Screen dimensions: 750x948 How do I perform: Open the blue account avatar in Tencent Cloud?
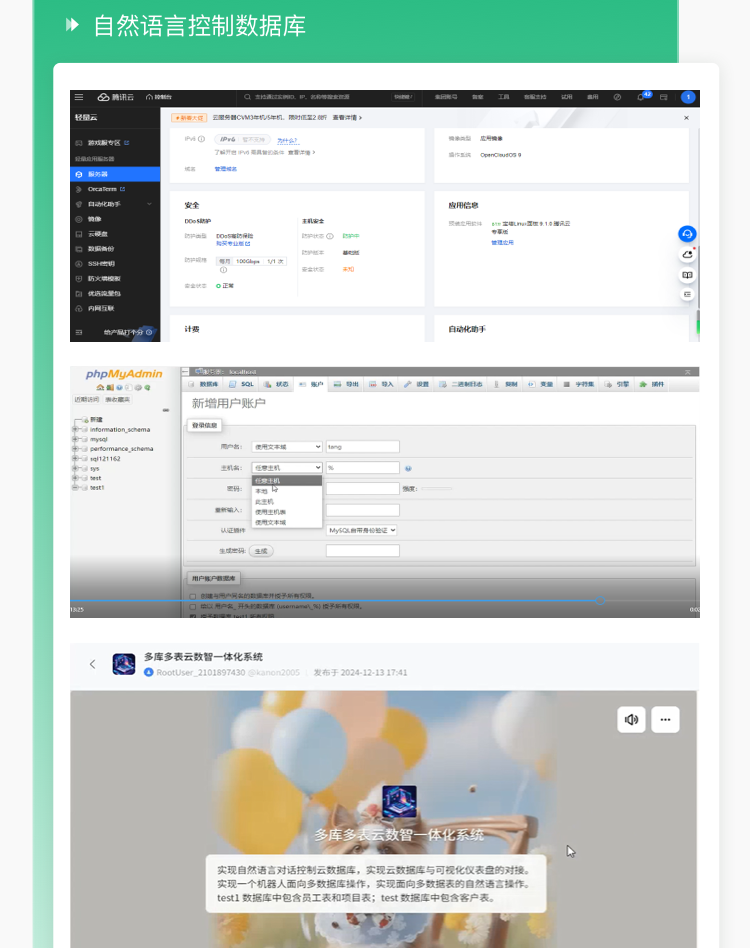coord(688,97)
